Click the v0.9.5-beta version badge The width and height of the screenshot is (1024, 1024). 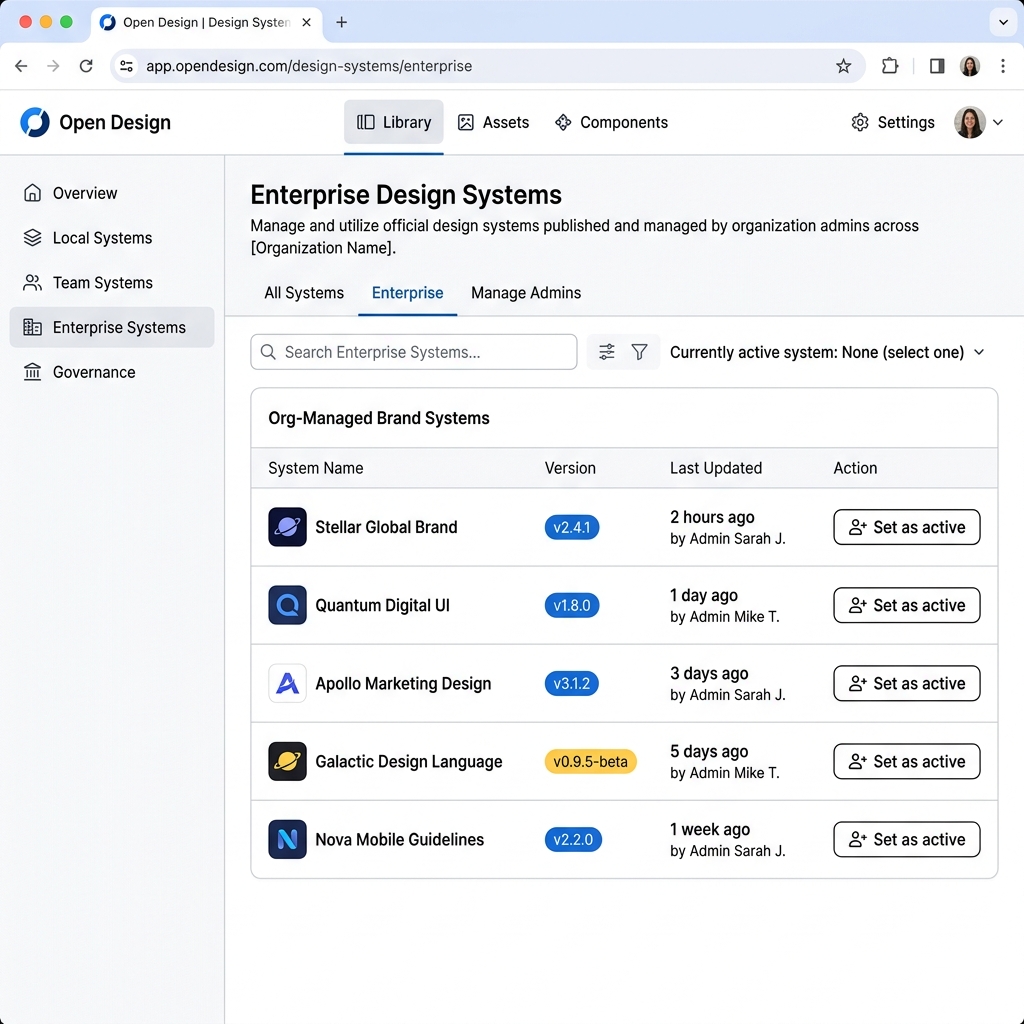[590, 761]
